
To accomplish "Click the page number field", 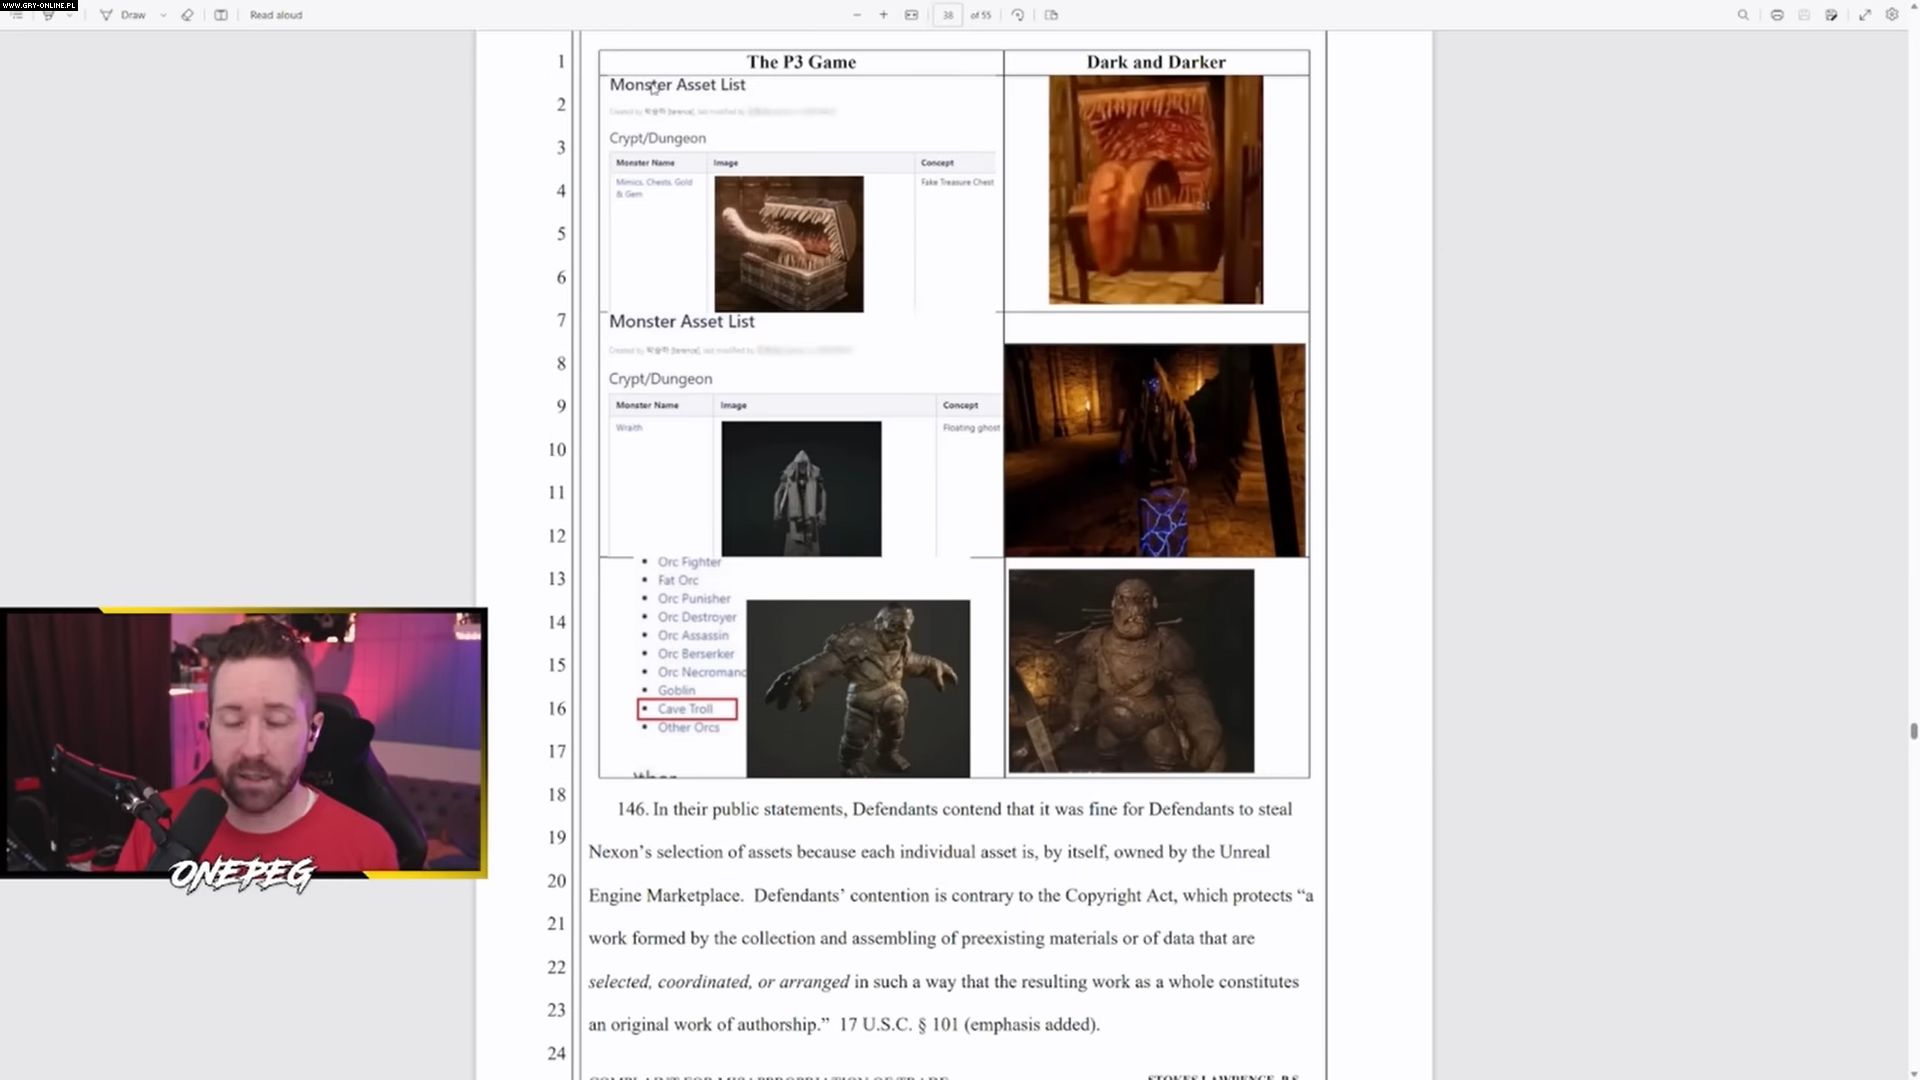I will point(947,15).
